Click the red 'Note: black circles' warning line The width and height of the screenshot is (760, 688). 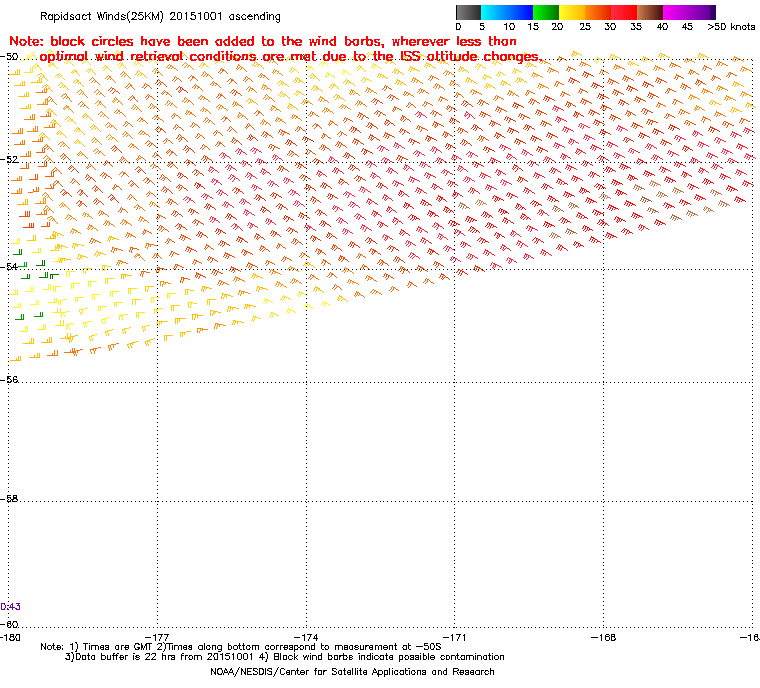point(263,41)
